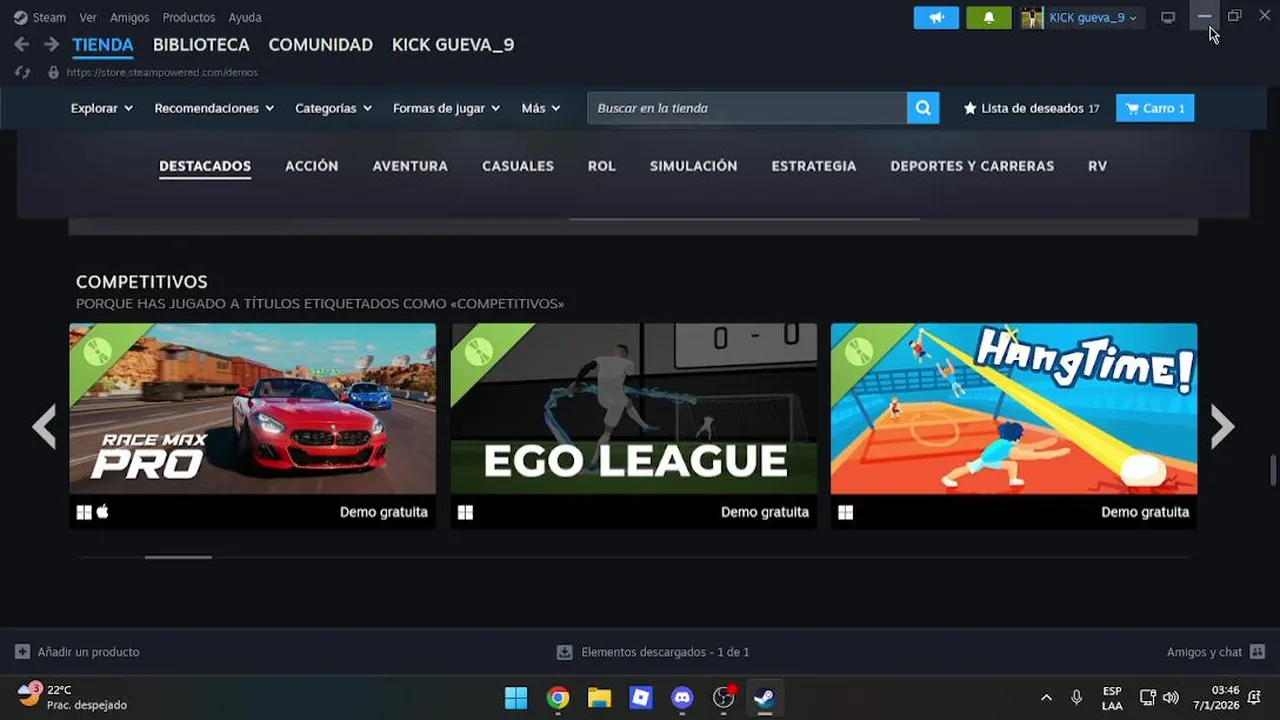Click Windows icon under Ego League
This screenshot has width=1280, height=720.
[465, 512]
